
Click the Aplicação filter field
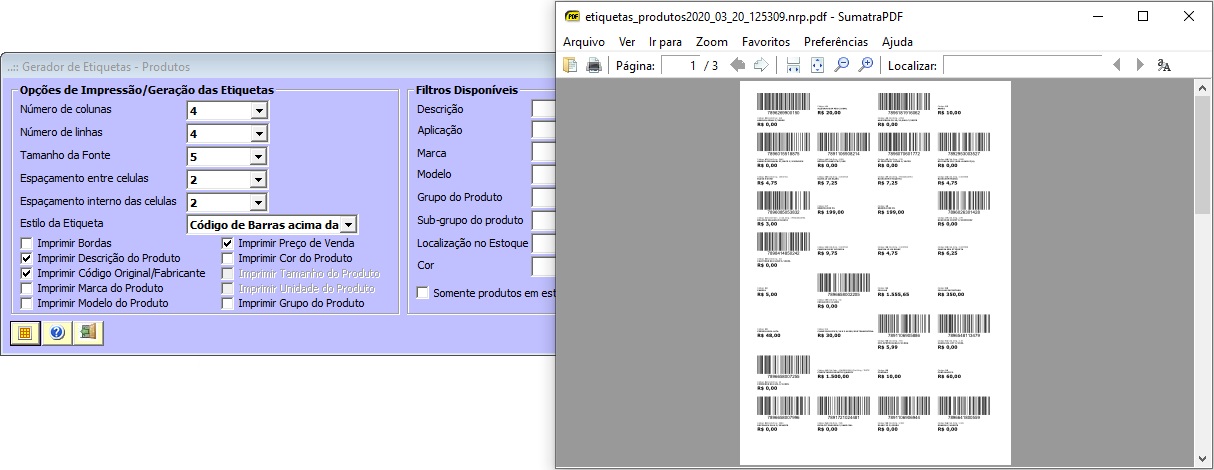[x=543, y=131]
